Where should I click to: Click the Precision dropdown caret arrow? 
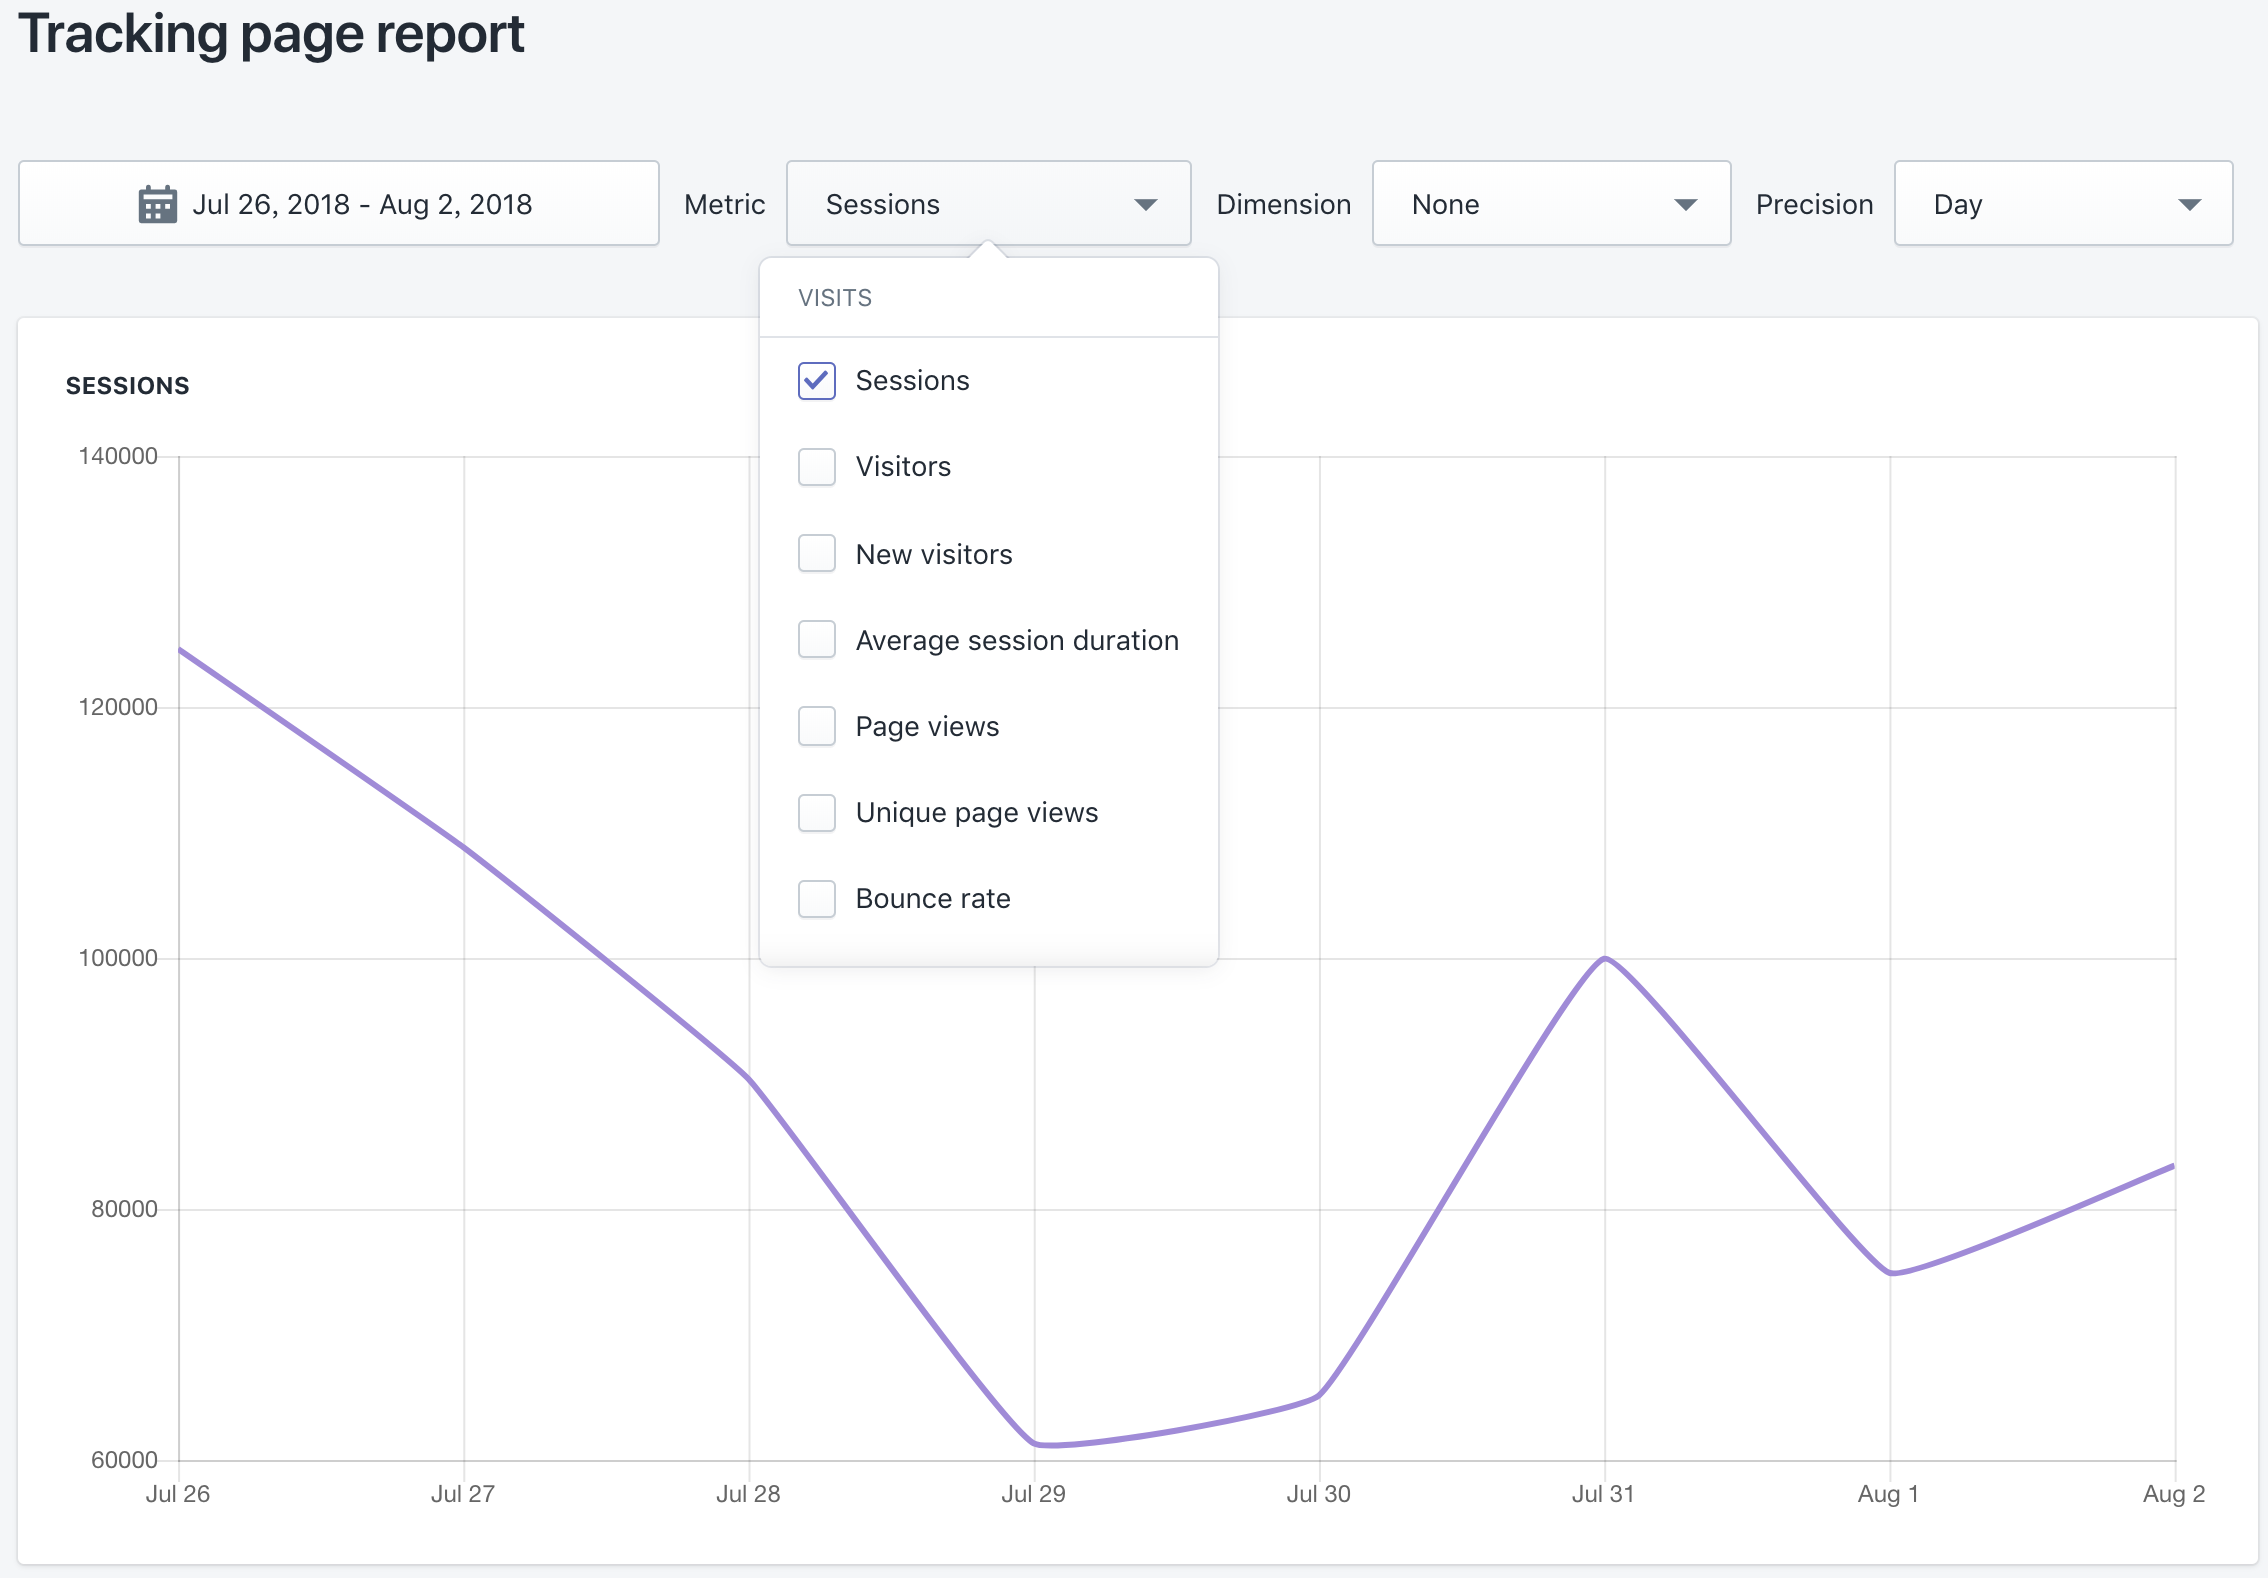click(2189, 205)
